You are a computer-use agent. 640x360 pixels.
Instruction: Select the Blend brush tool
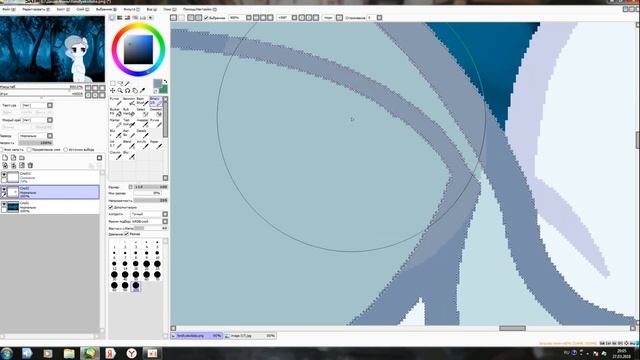coord(129,144)
